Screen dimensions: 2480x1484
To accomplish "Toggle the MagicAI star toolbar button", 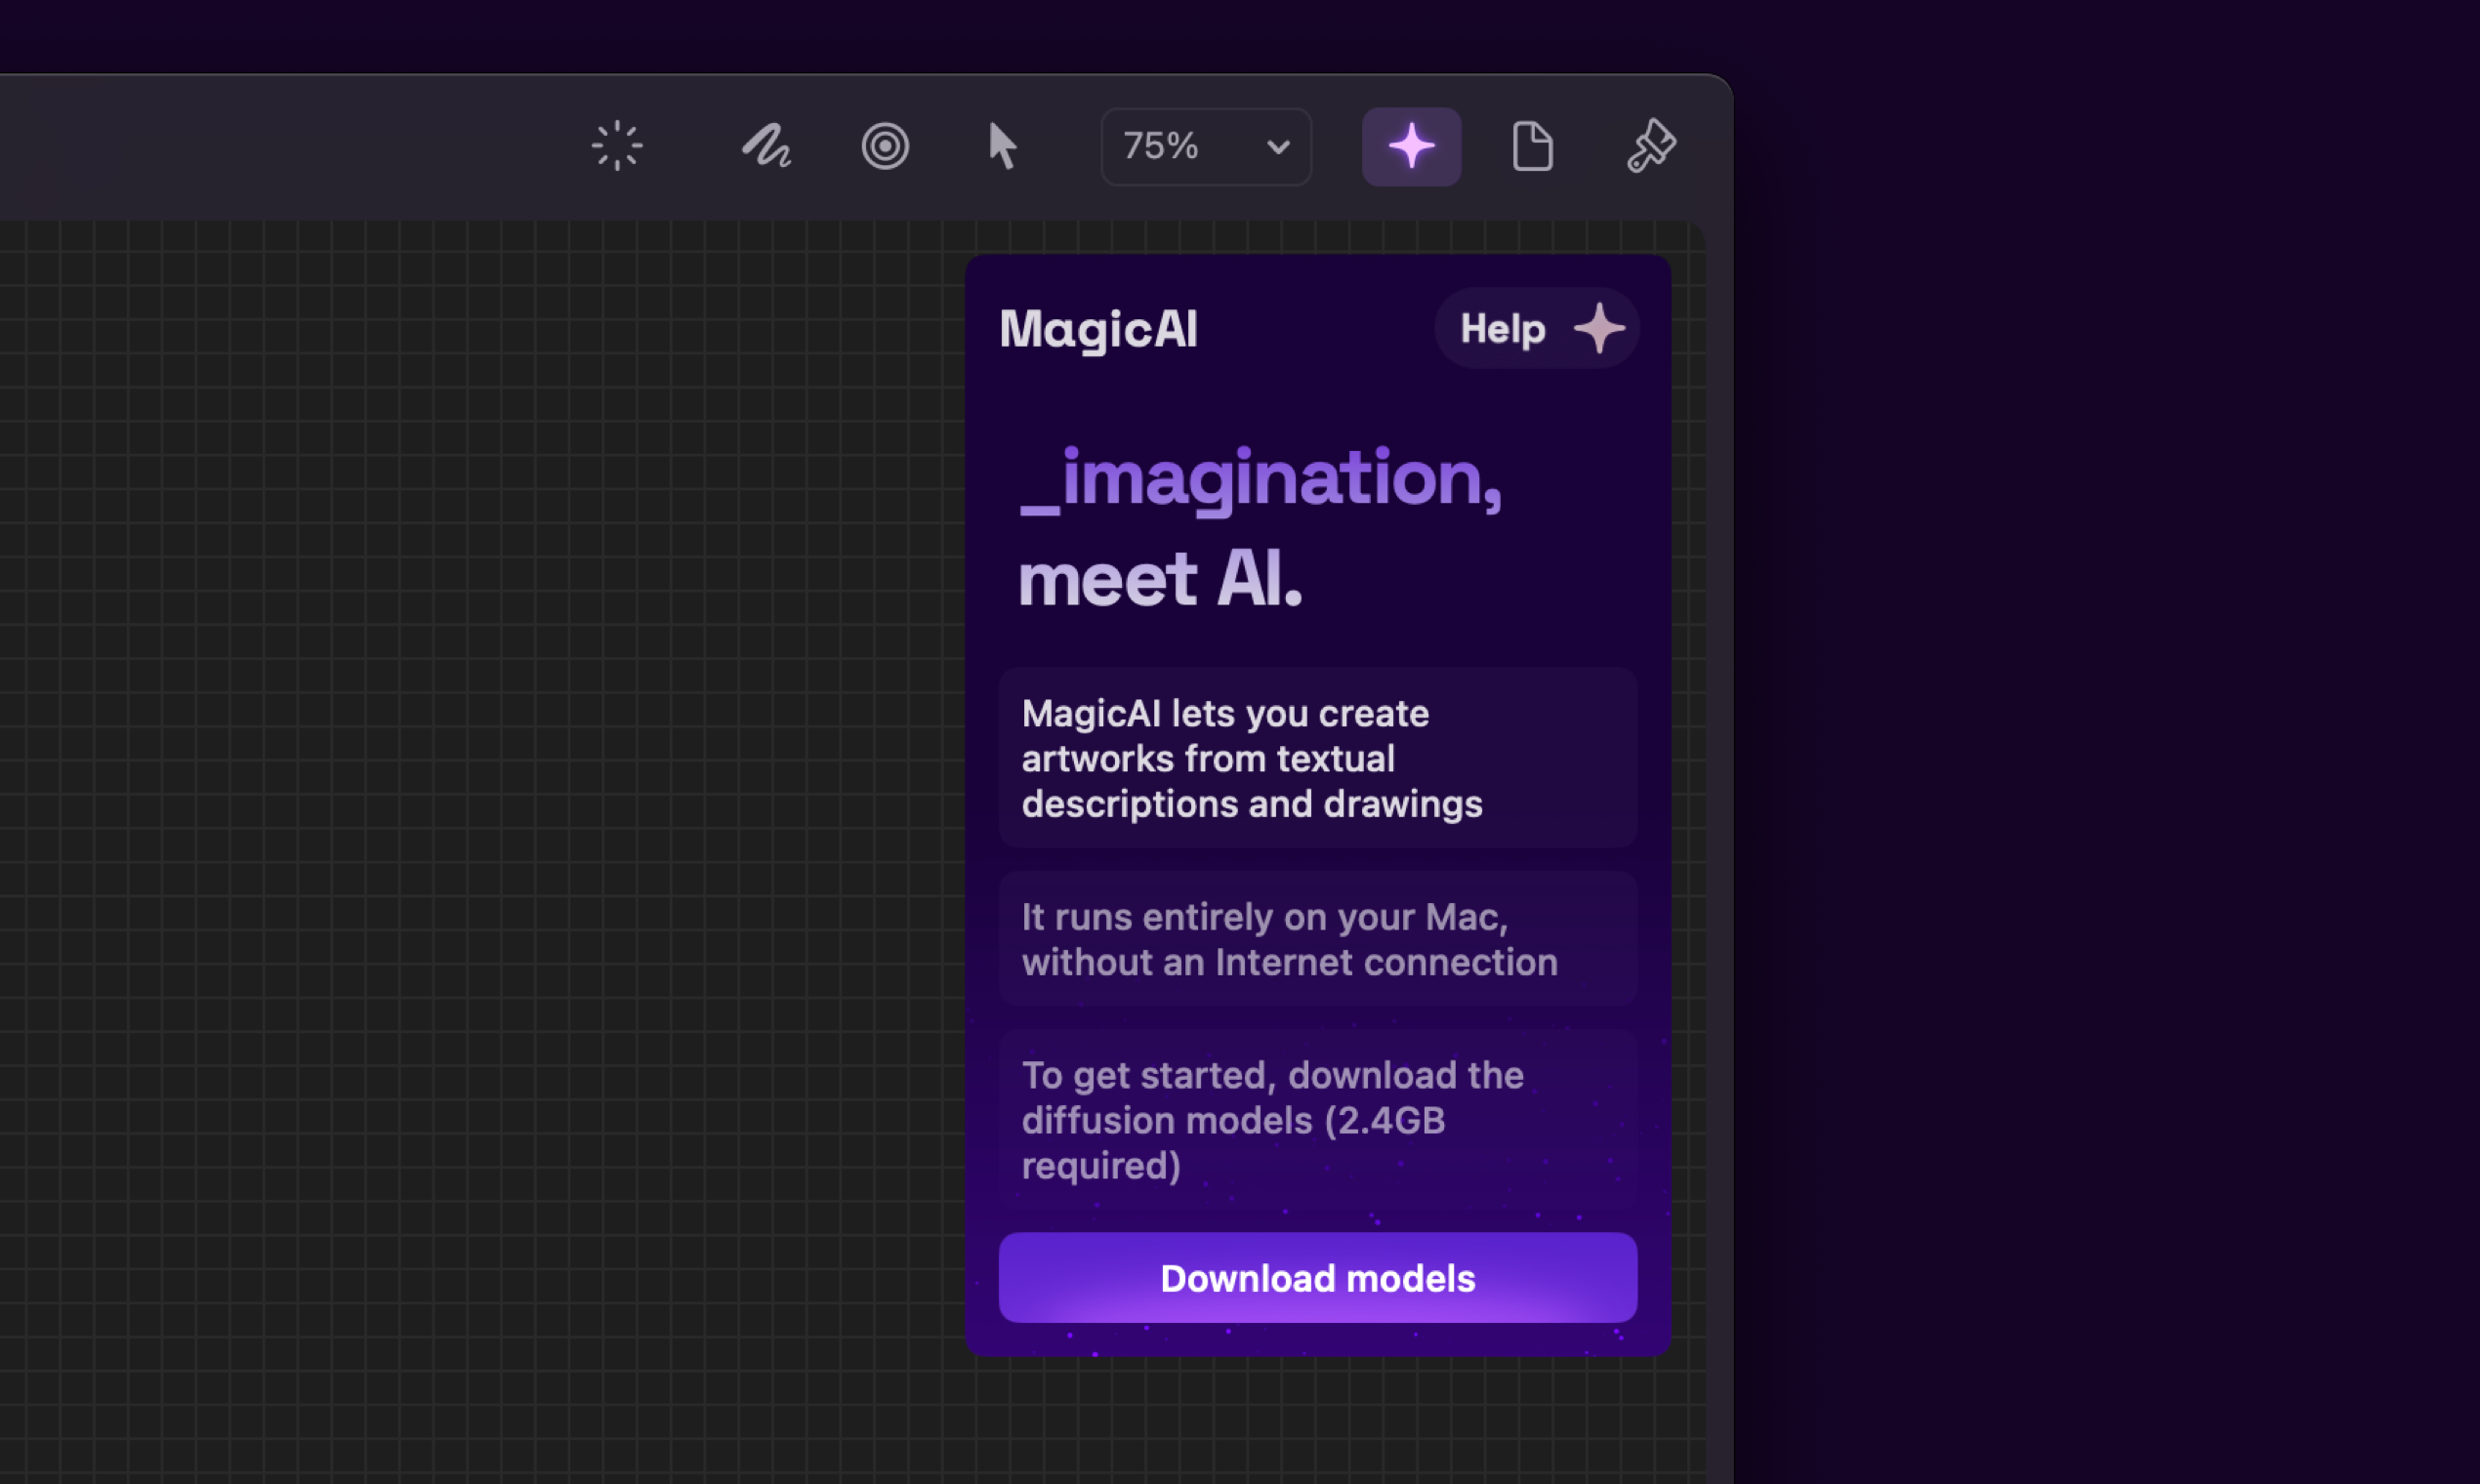I will pyautogui.click(x=1411, y=147).
